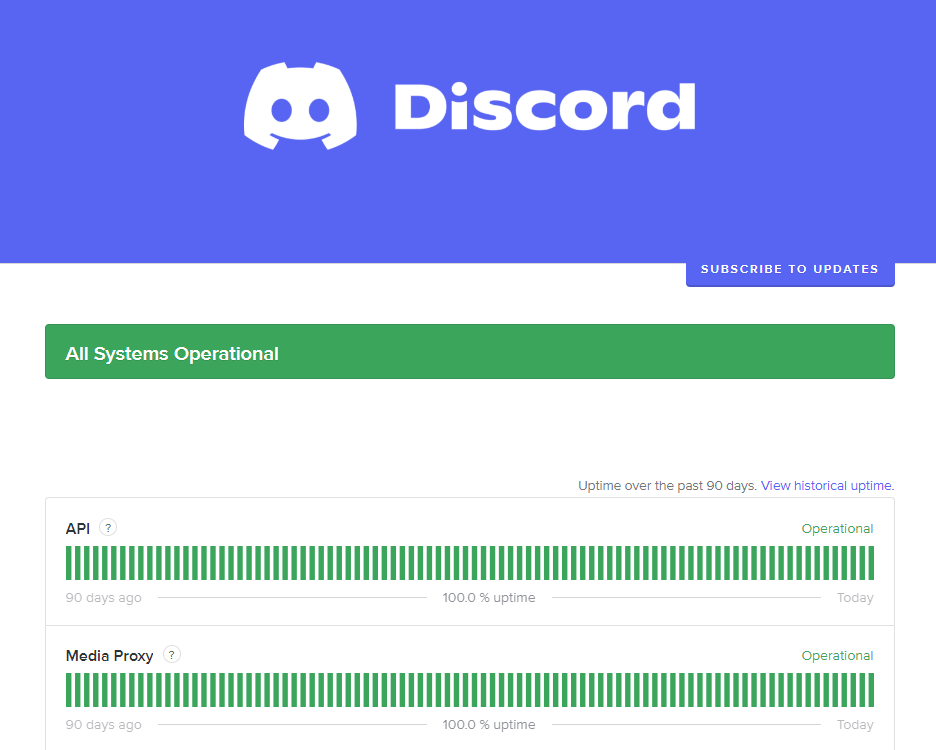Open the View historical uptime link
The height and width of the screenshot is (750, 936).
click(x=827, y=485)
